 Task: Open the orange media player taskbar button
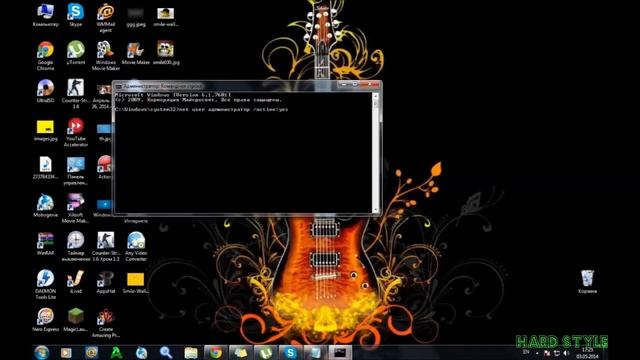point(66,353)
